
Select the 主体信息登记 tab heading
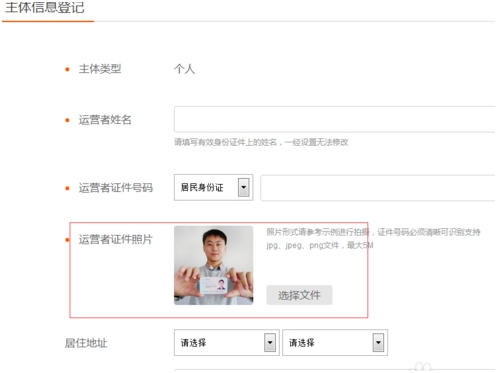(45, 8)
